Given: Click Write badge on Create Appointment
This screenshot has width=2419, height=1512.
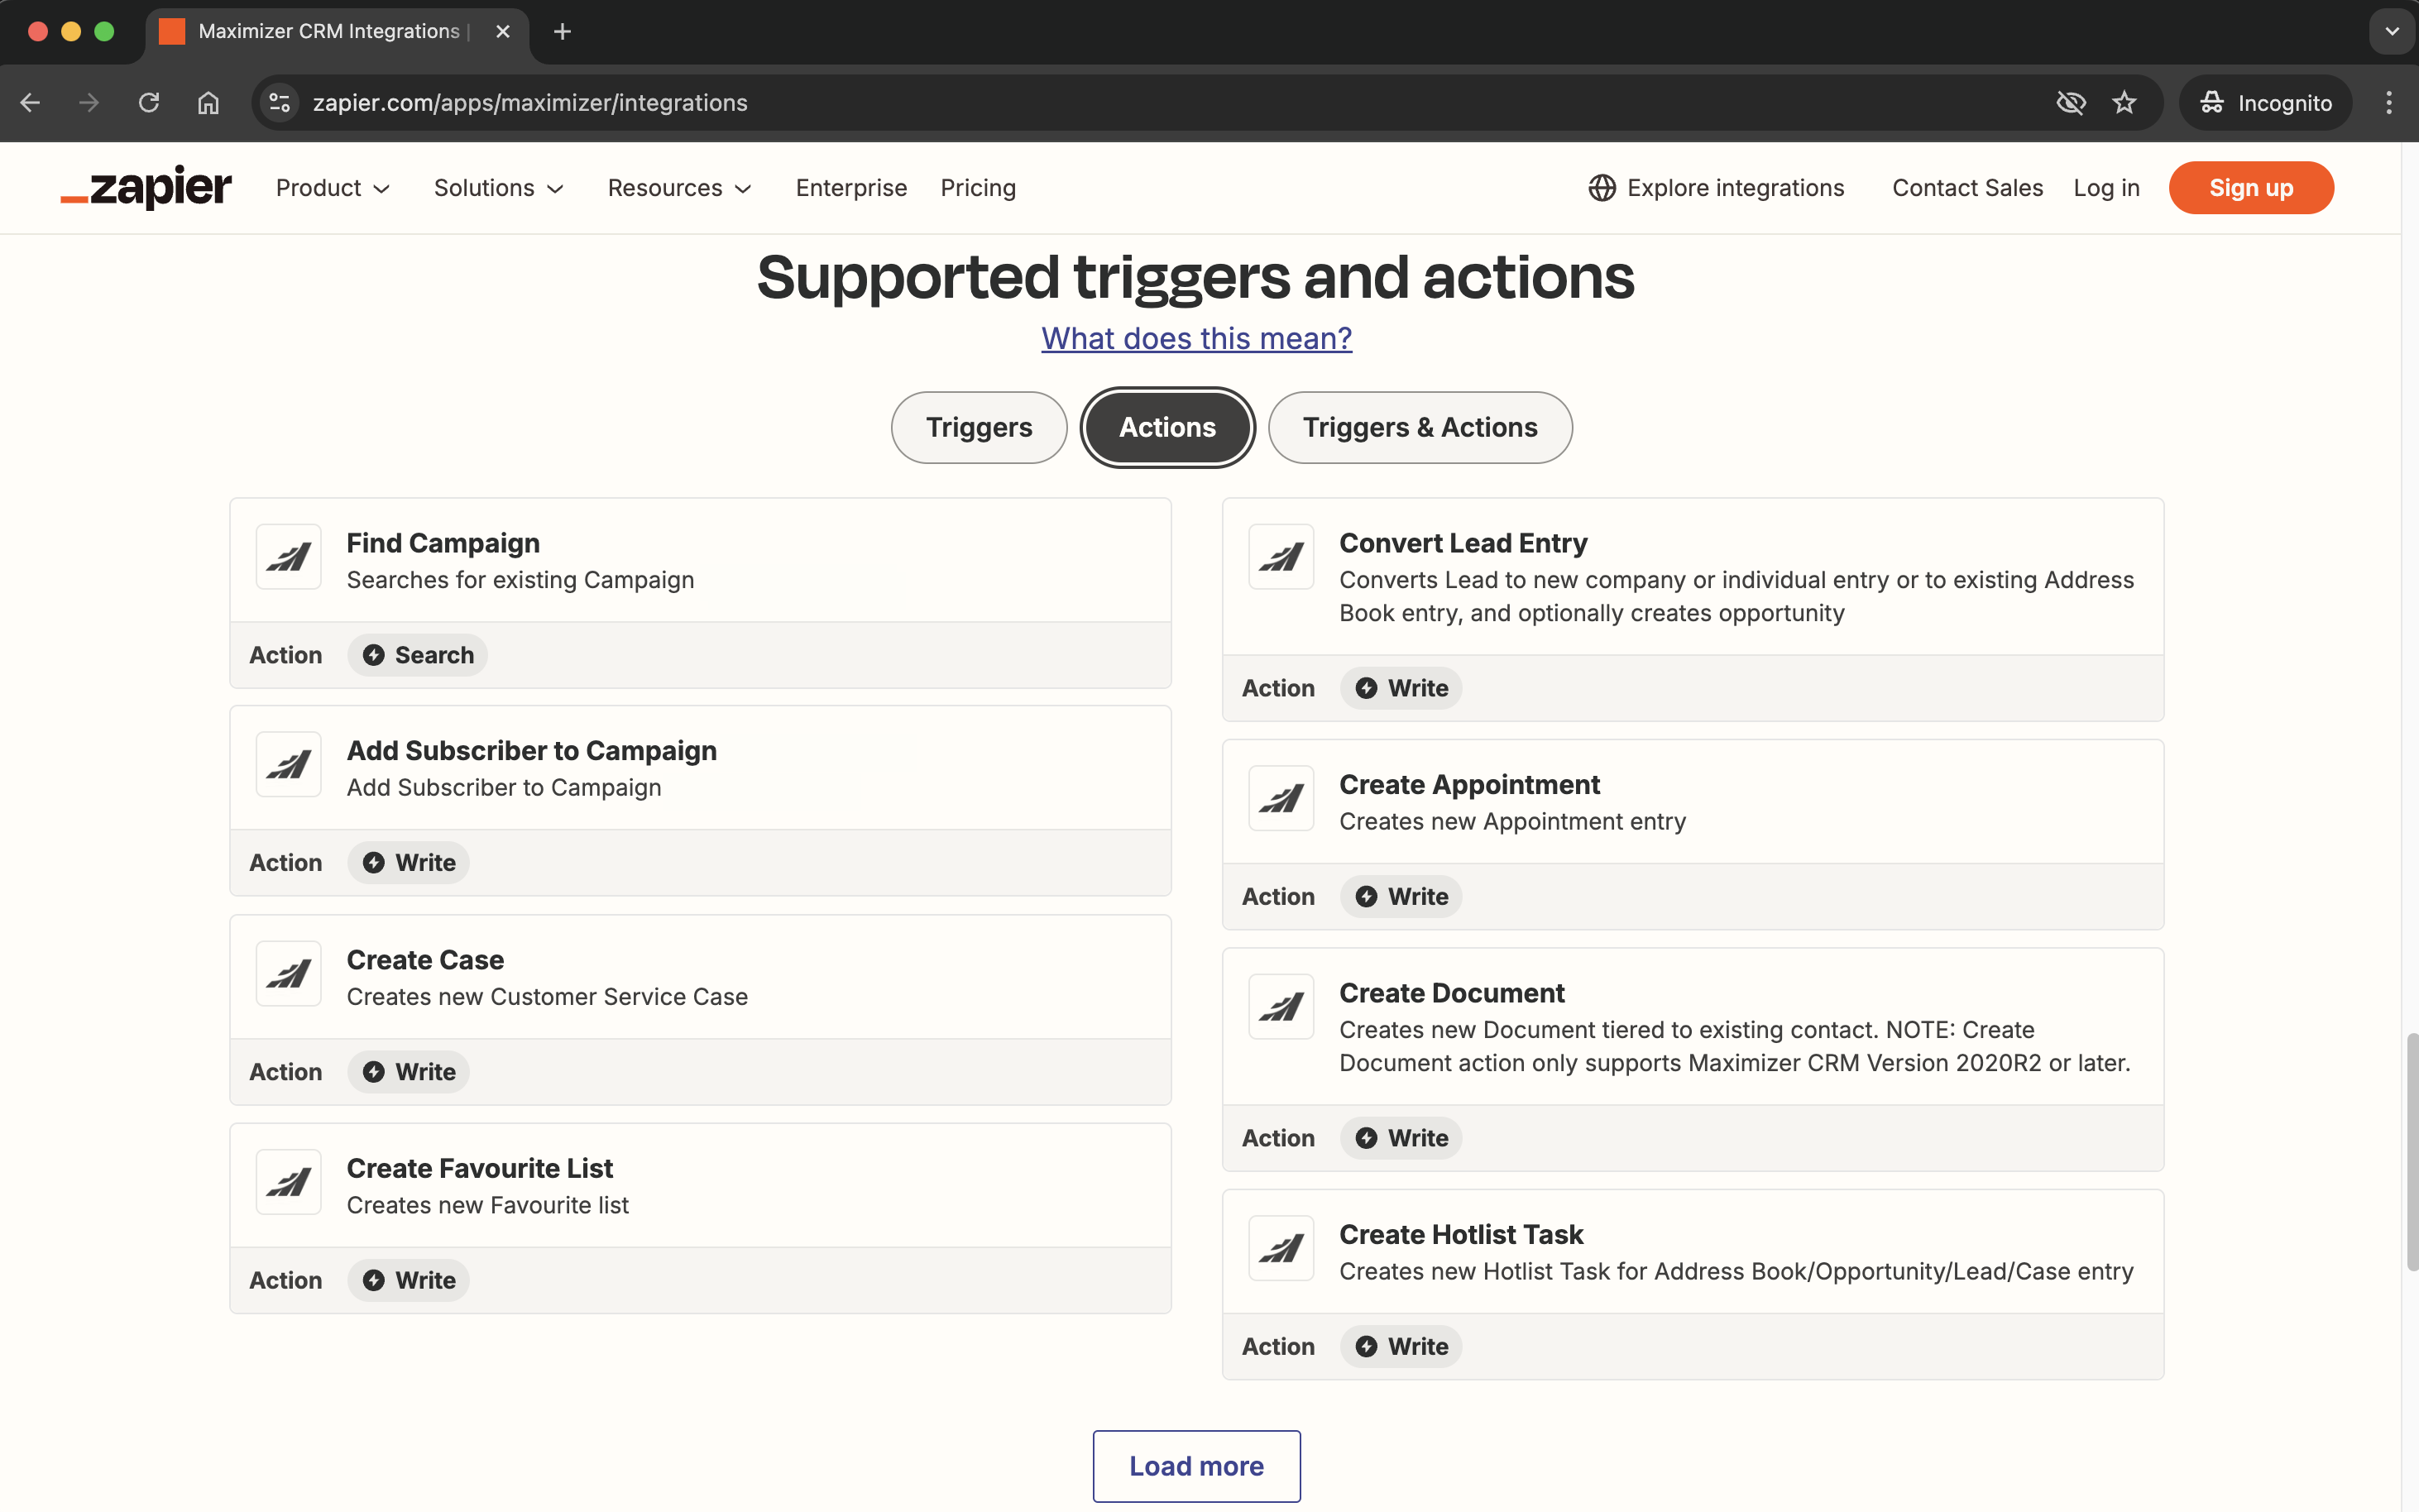Looking at the screenshot, I should click(1401, 896).
